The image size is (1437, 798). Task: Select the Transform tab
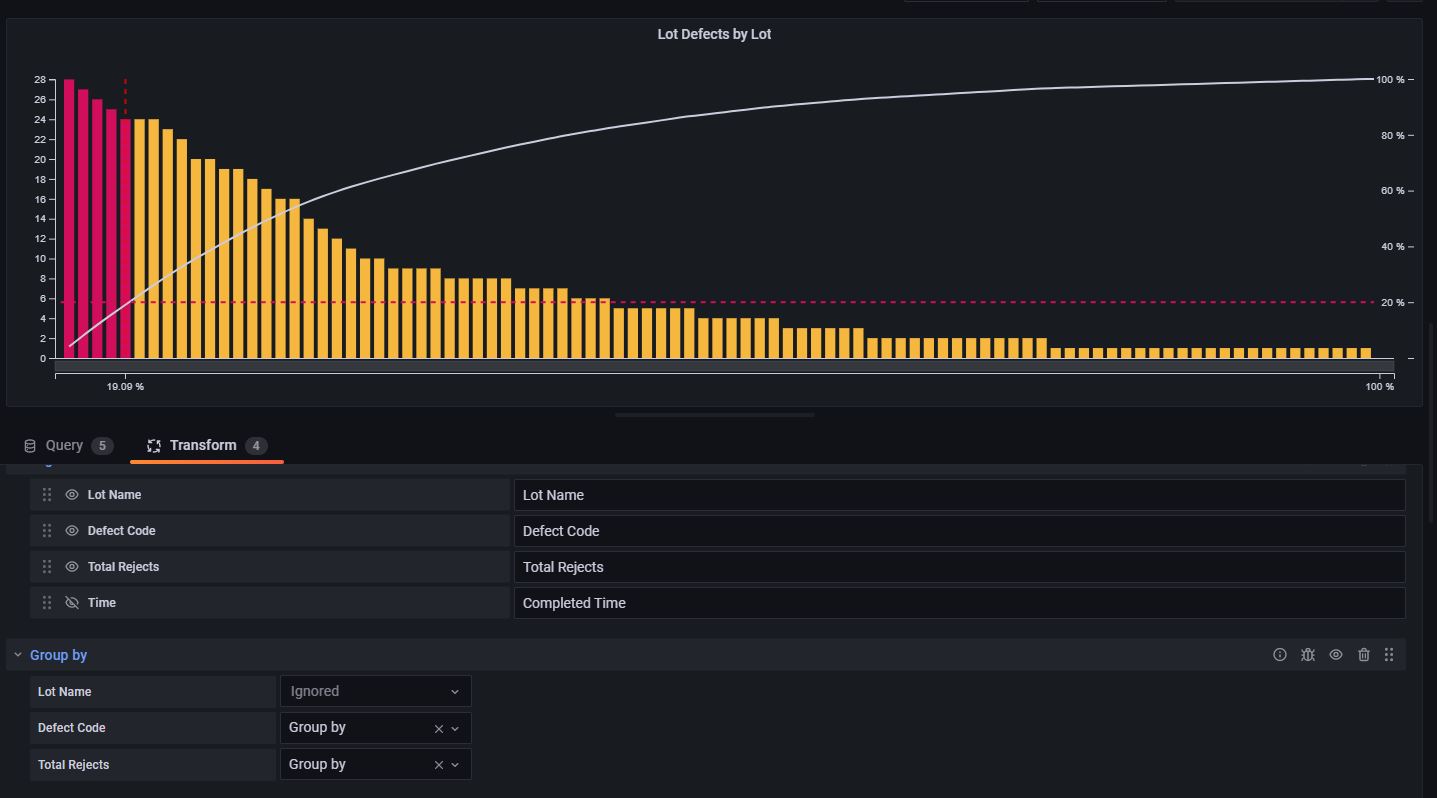(x=204, y=445)
